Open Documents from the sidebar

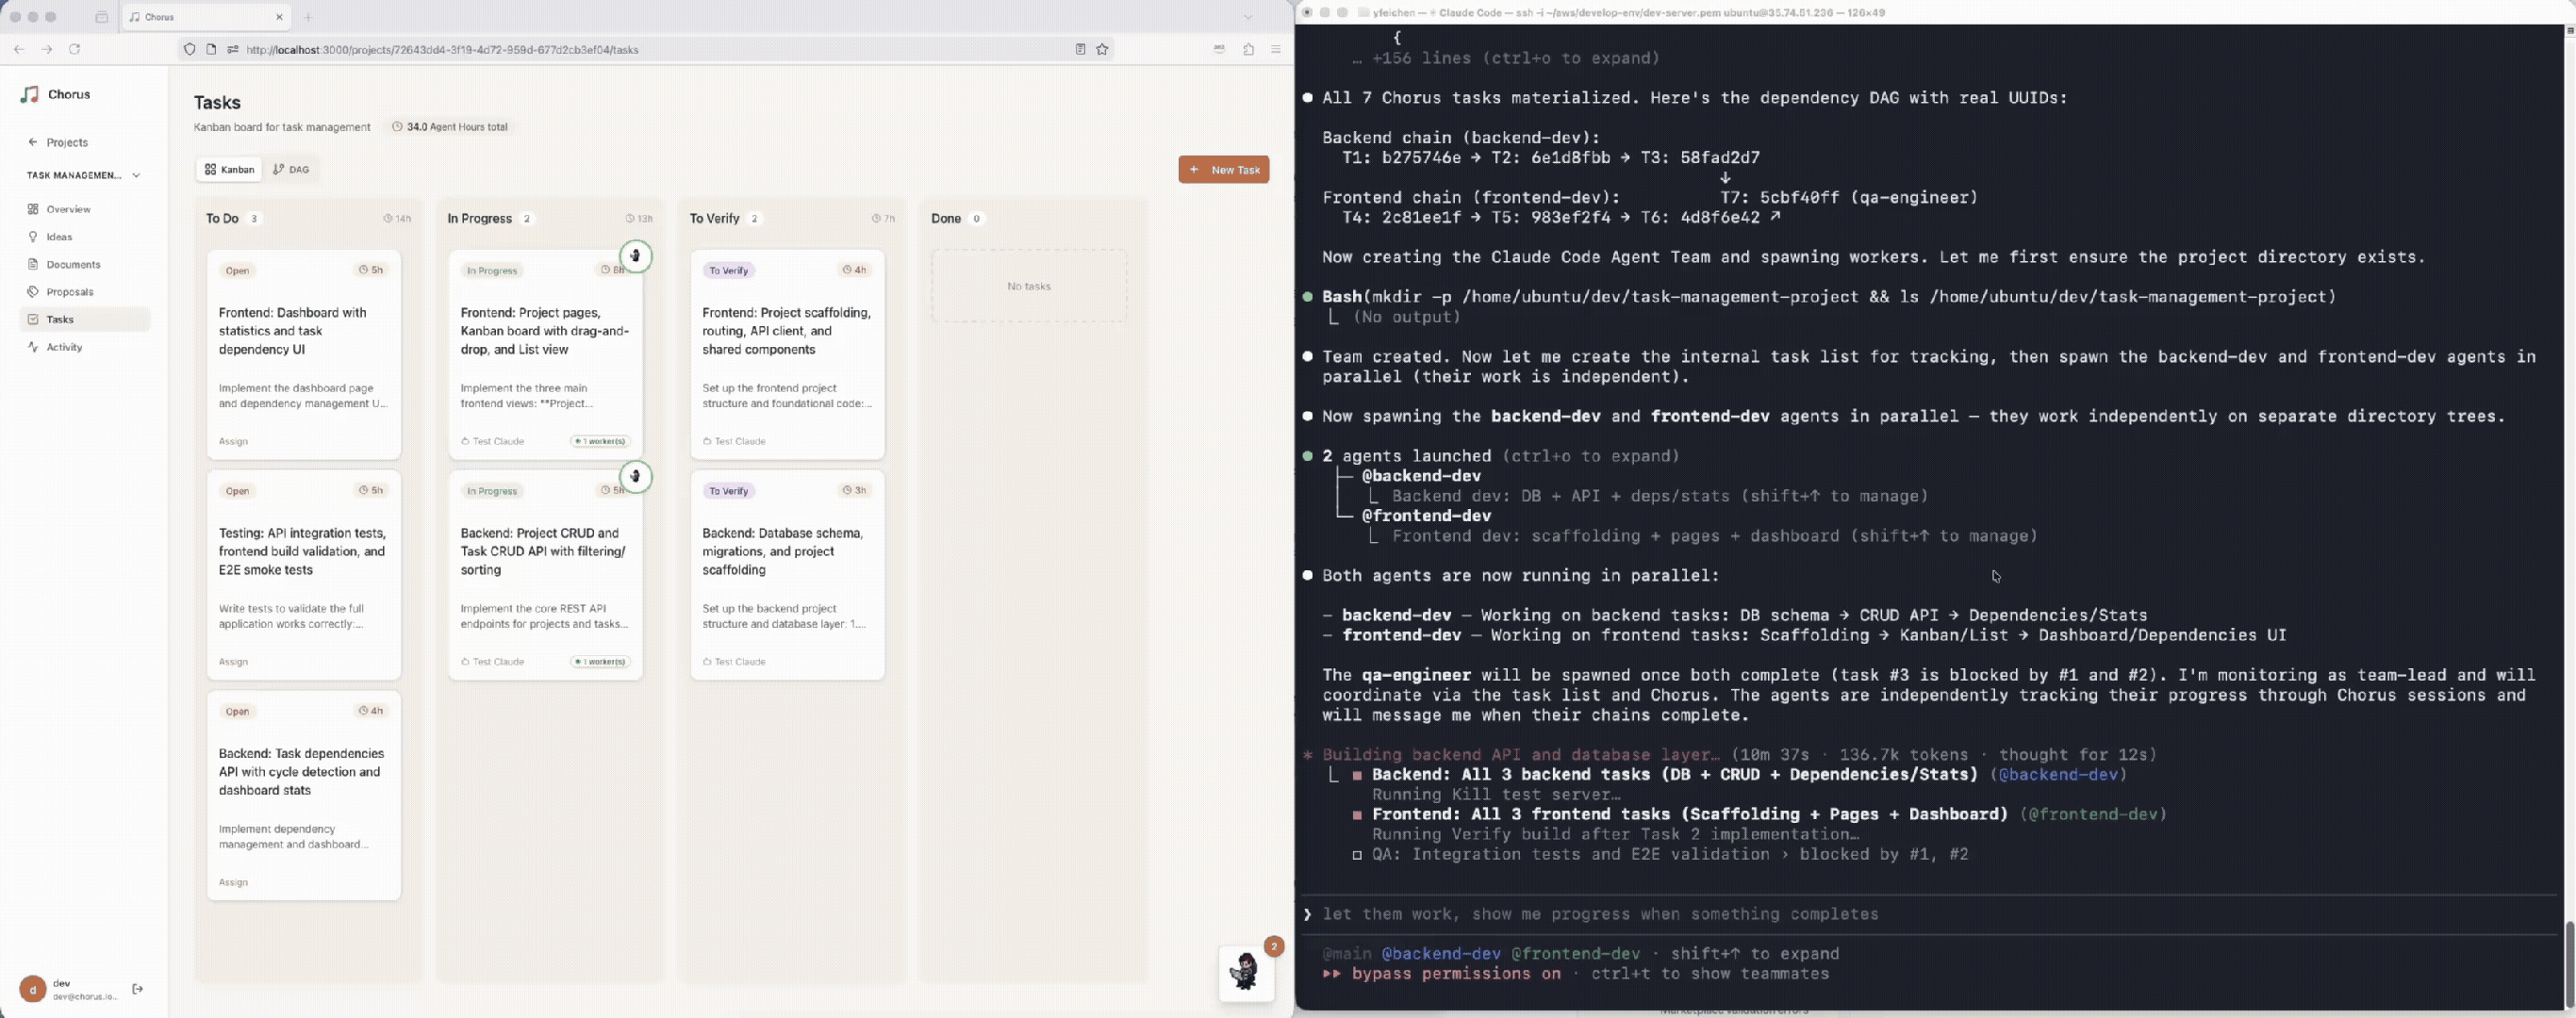tap(72, 264)
